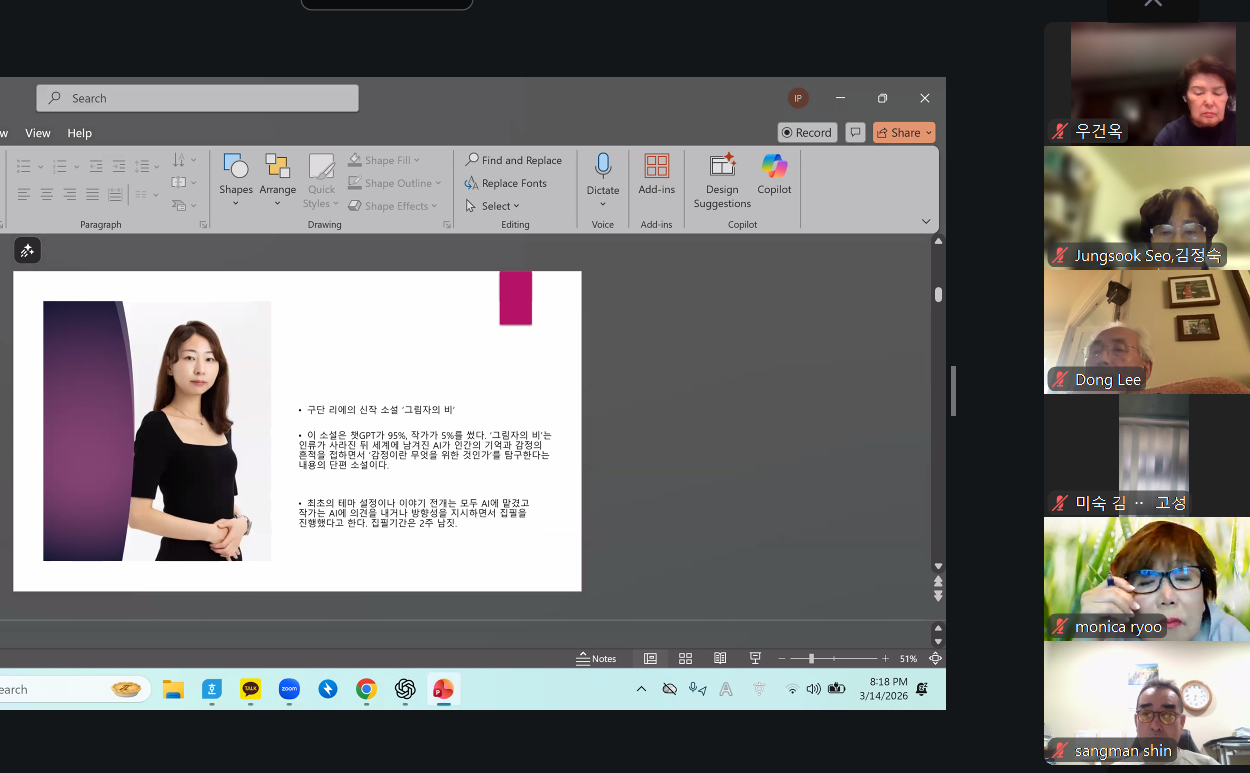Toggle Normal view button
Image resolution: width=1250 pixels, height=773 pixels.
tap(650, 658)
